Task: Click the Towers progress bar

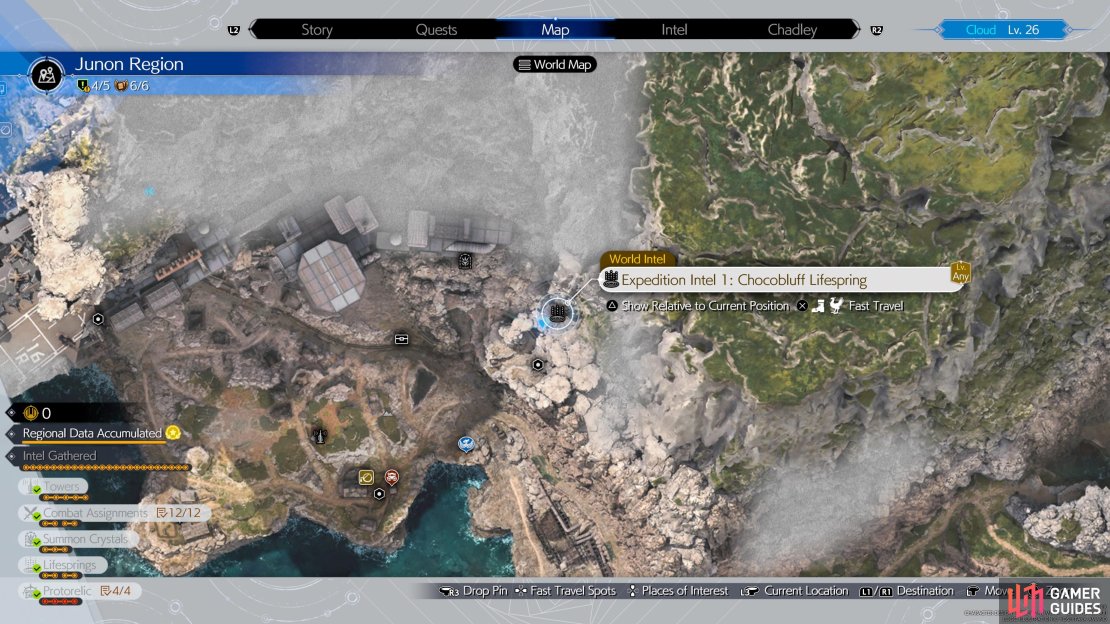Action: [65, 498]
